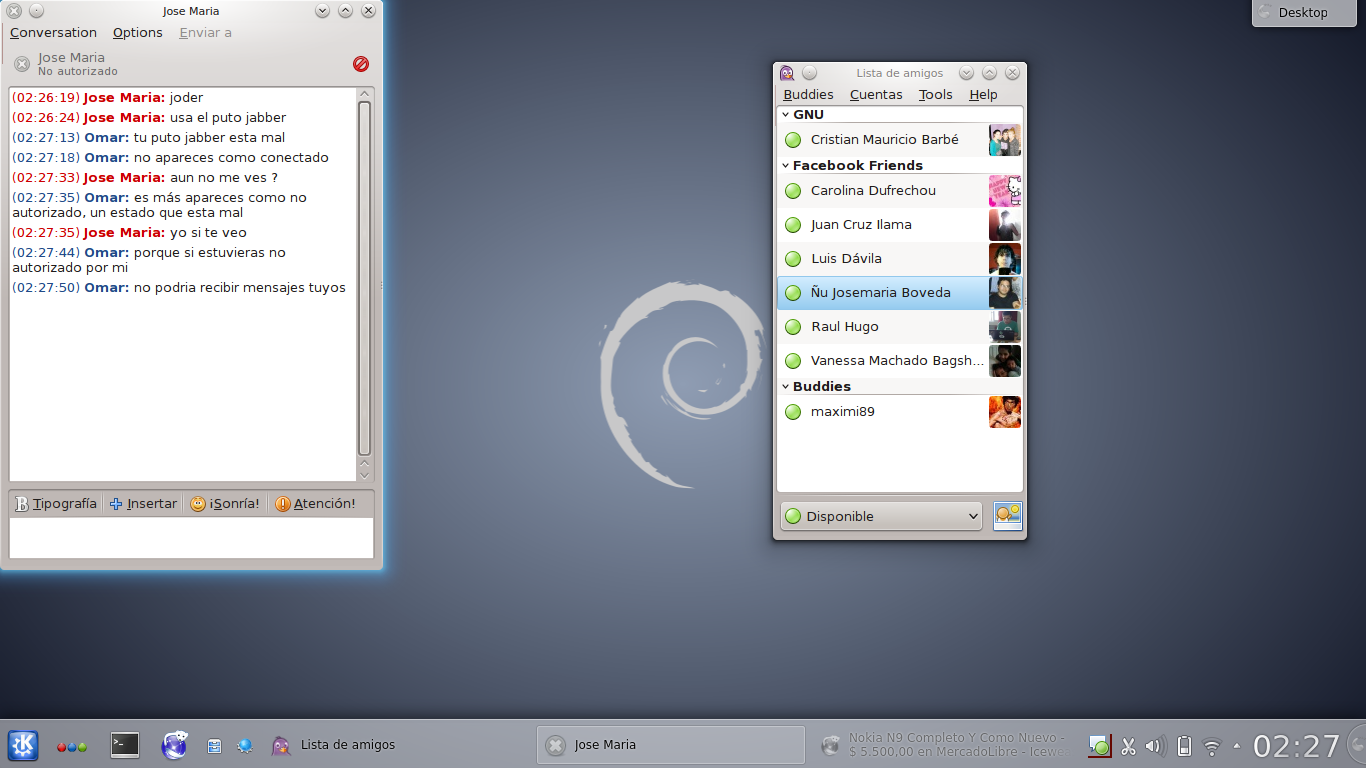Viewport: 1366px width, 768px height.
Task: Select buddy Ñu Josemaria Boveda
Action: tap(900, 293)
